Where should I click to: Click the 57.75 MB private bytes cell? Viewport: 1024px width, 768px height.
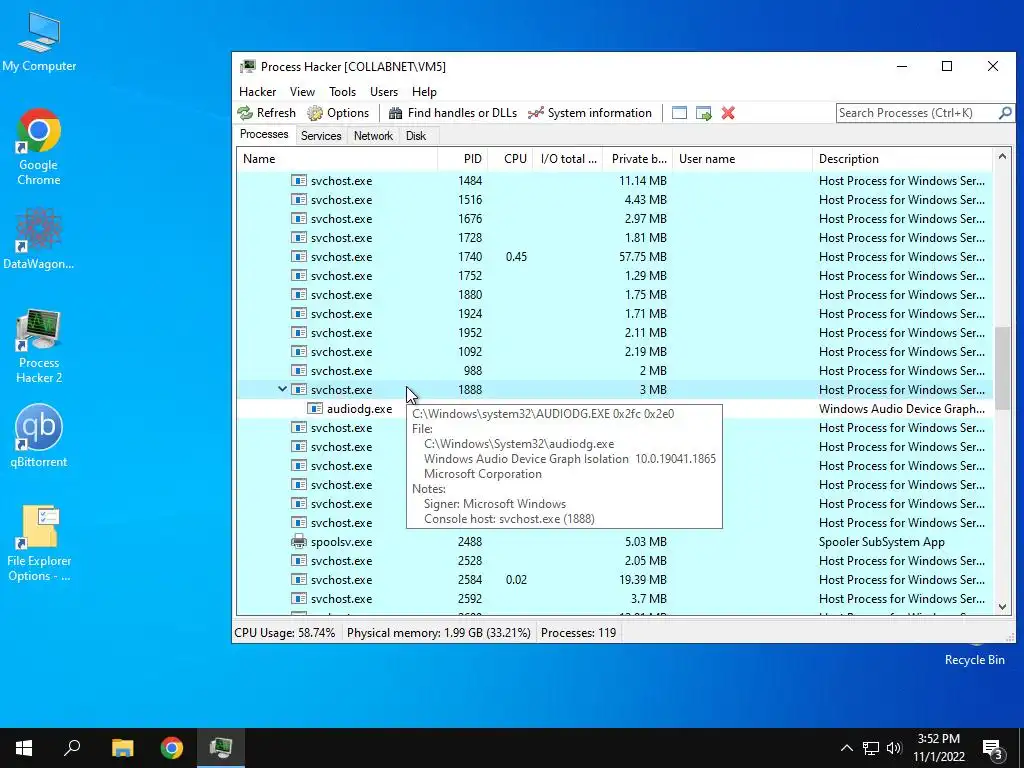tap(642, 257)
